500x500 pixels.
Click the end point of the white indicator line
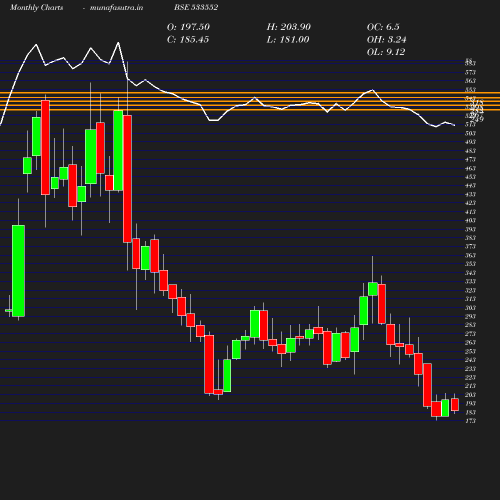point(455,125)
